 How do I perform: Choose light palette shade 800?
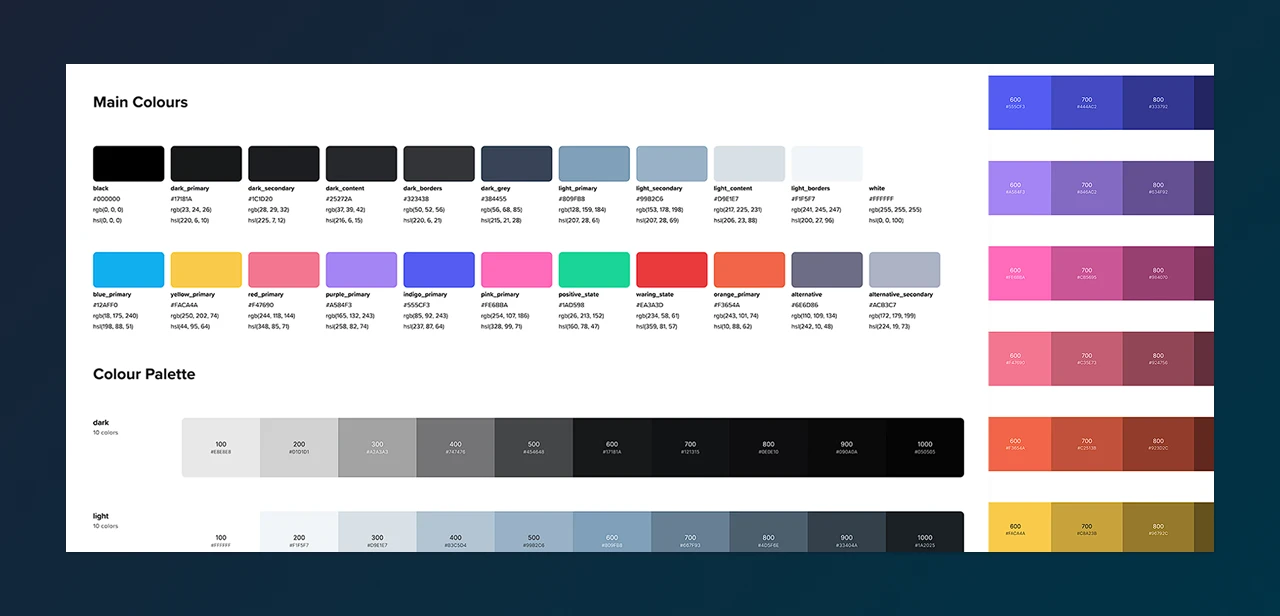(x=768, y=532)
